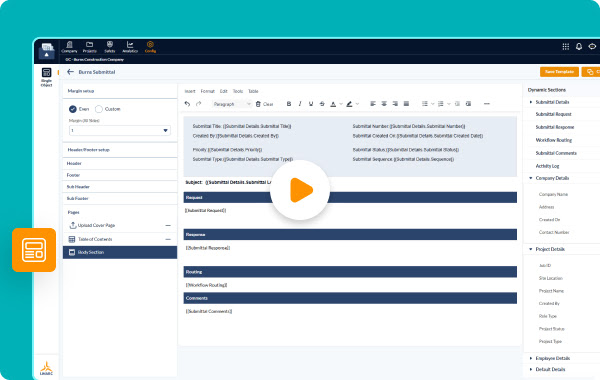
Task: Click the Save Template button
Action: pyautogui.click(x=559, y=72)
